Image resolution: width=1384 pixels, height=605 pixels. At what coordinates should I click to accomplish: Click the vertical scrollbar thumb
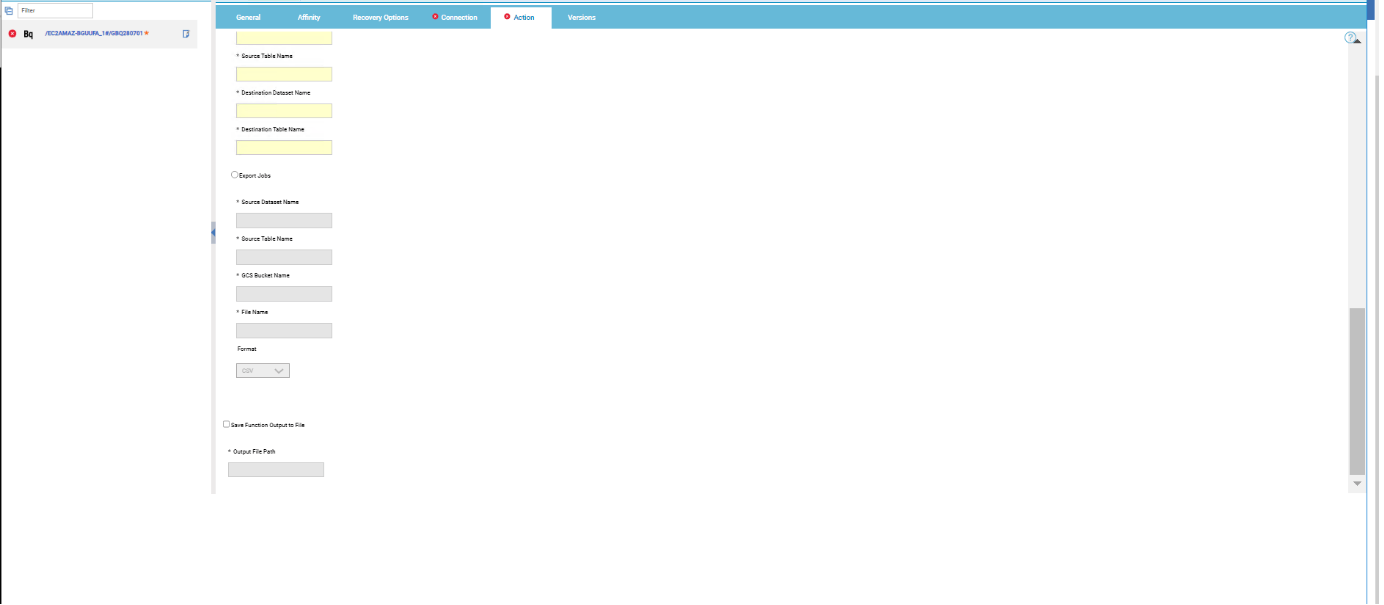pos(1356,390)
